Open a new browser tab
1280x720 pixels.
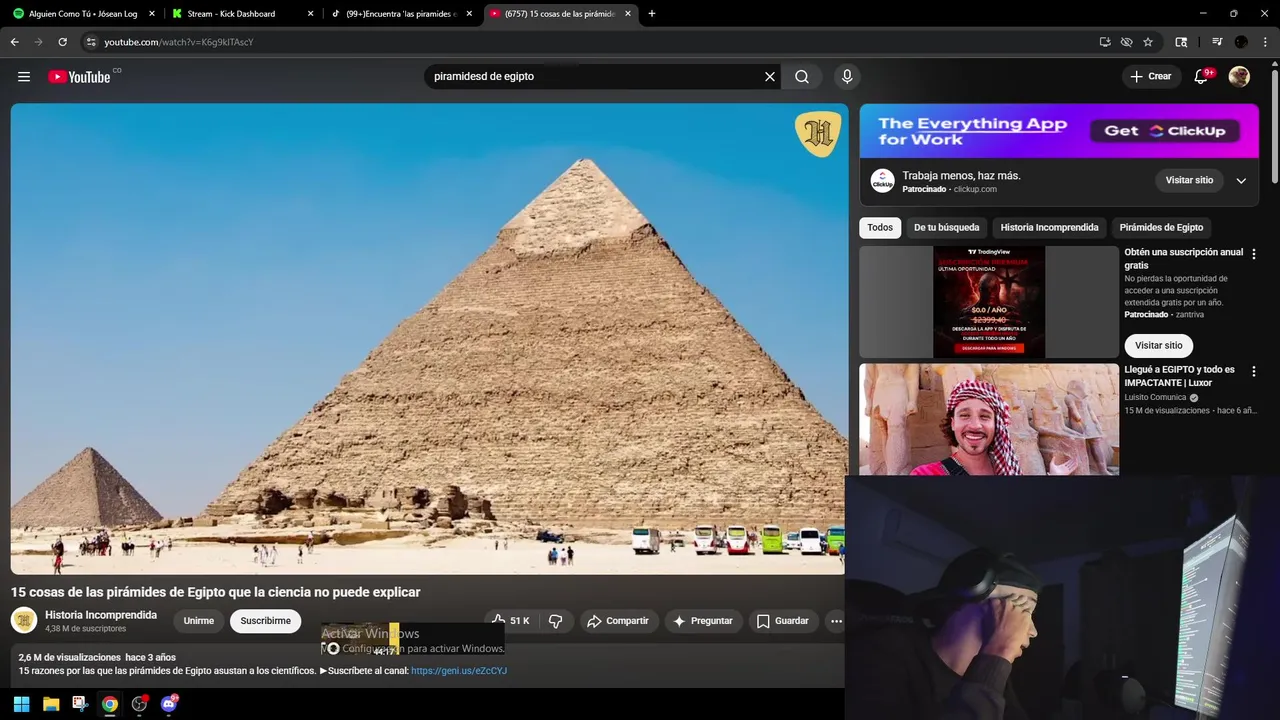[x=652, y=14]
